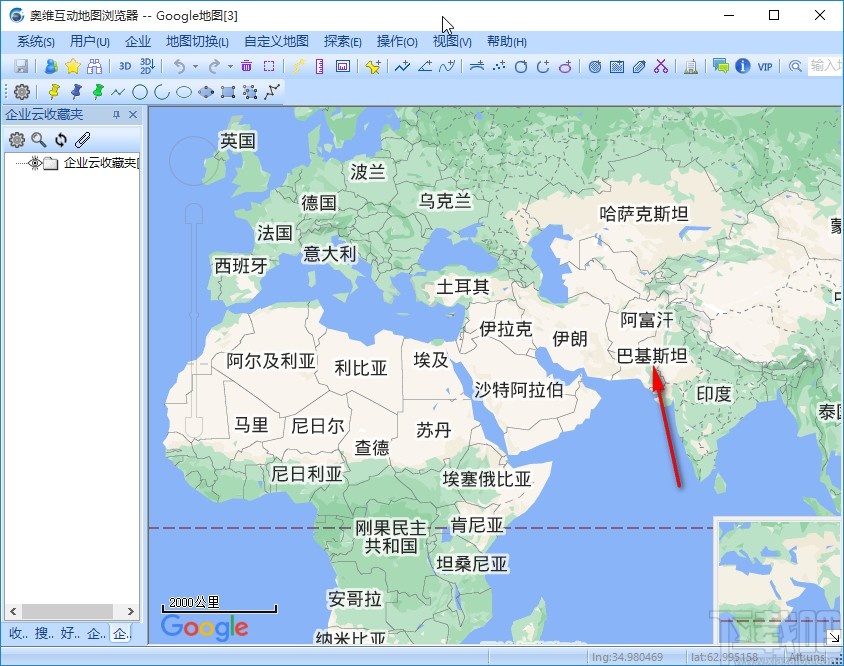Switch to the 搜.. bottom tab

tap(44, 633)
